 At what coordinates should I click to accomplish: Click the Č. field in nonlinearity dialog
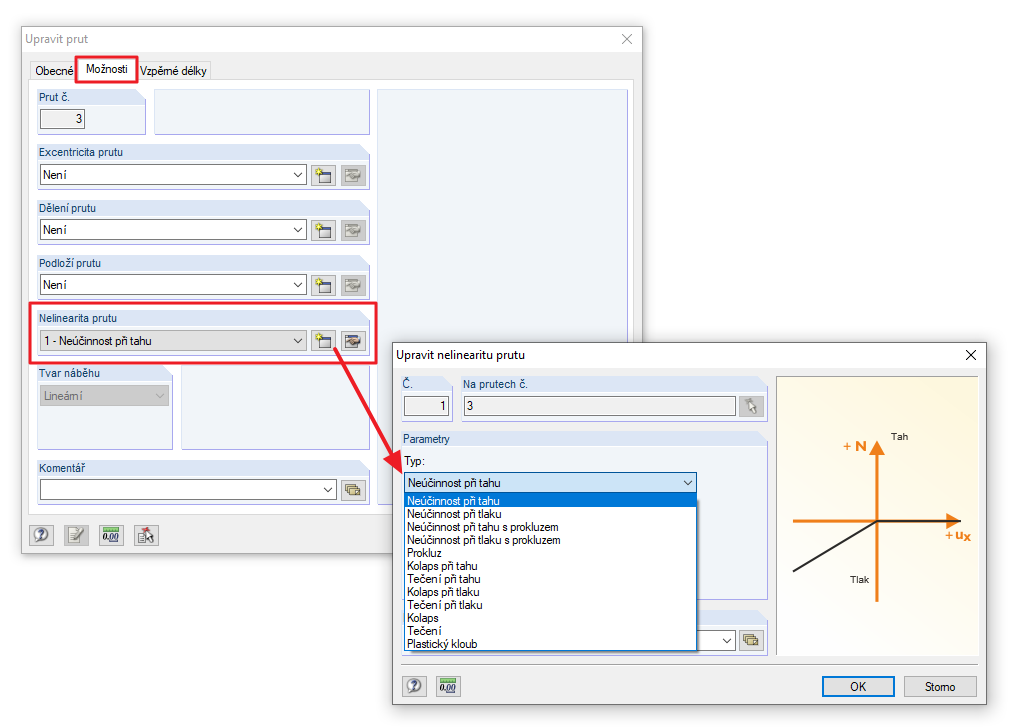click(x=426, y=406)
